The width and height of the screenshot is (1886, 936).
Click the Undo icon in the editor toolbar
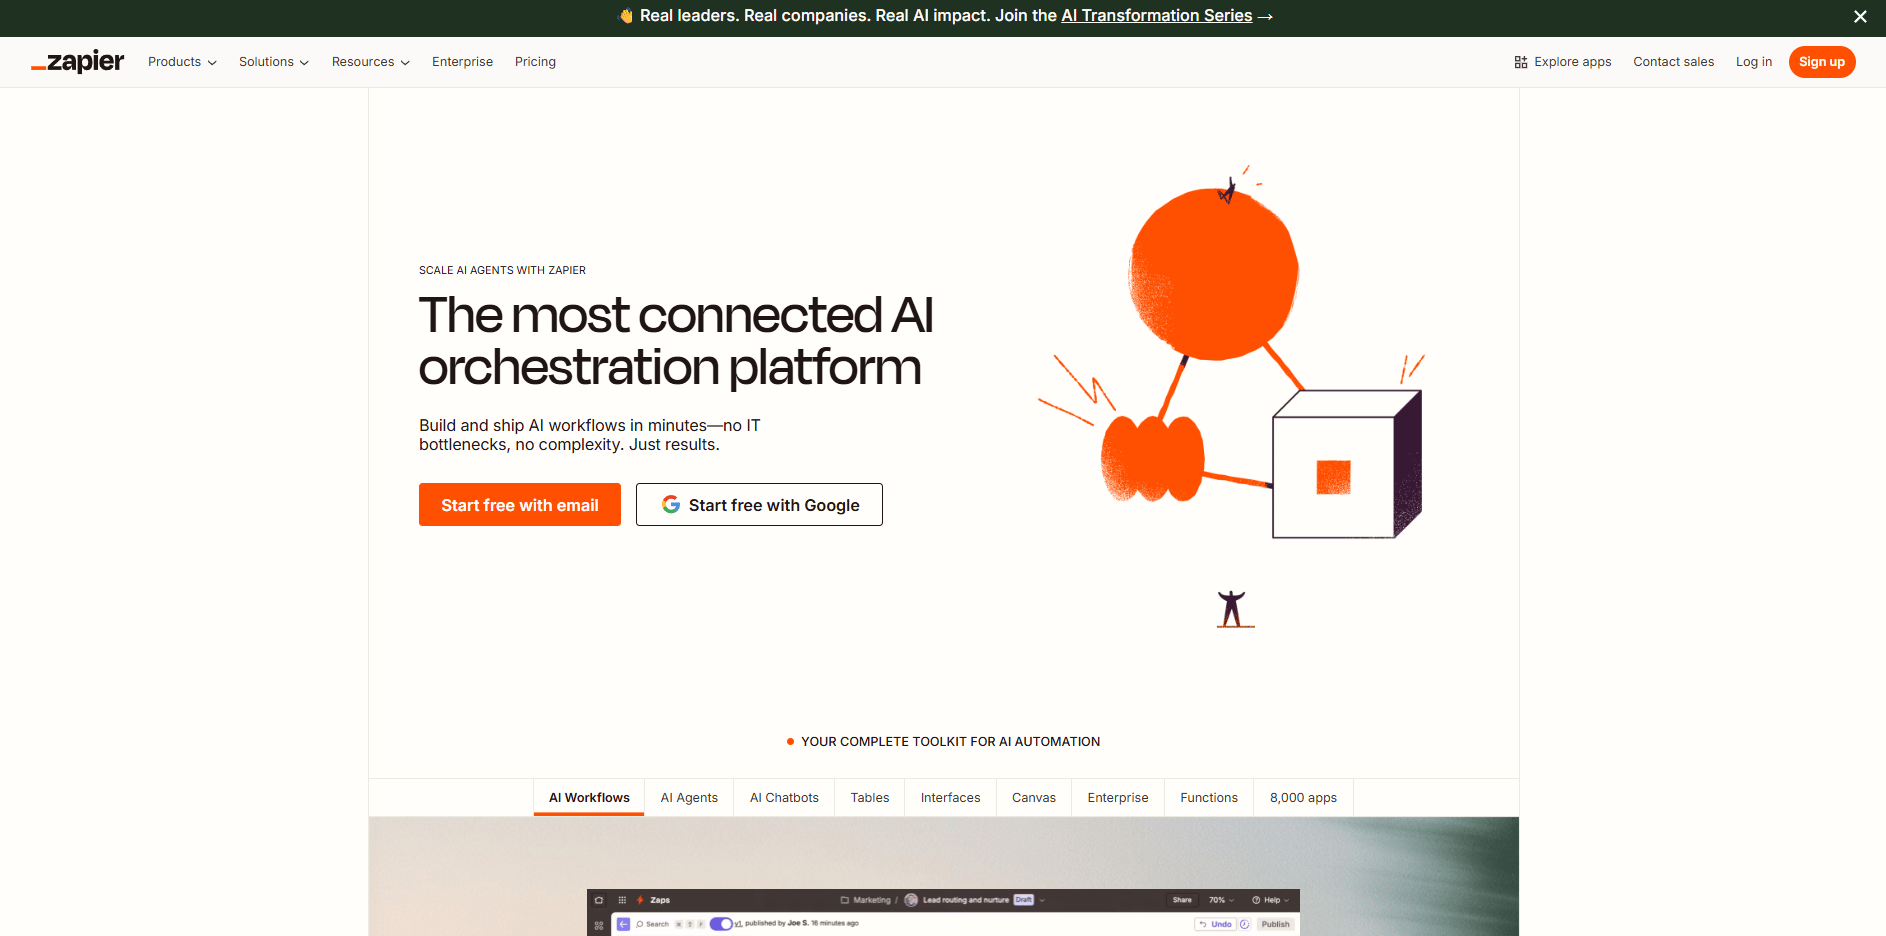coord(1216,924)
